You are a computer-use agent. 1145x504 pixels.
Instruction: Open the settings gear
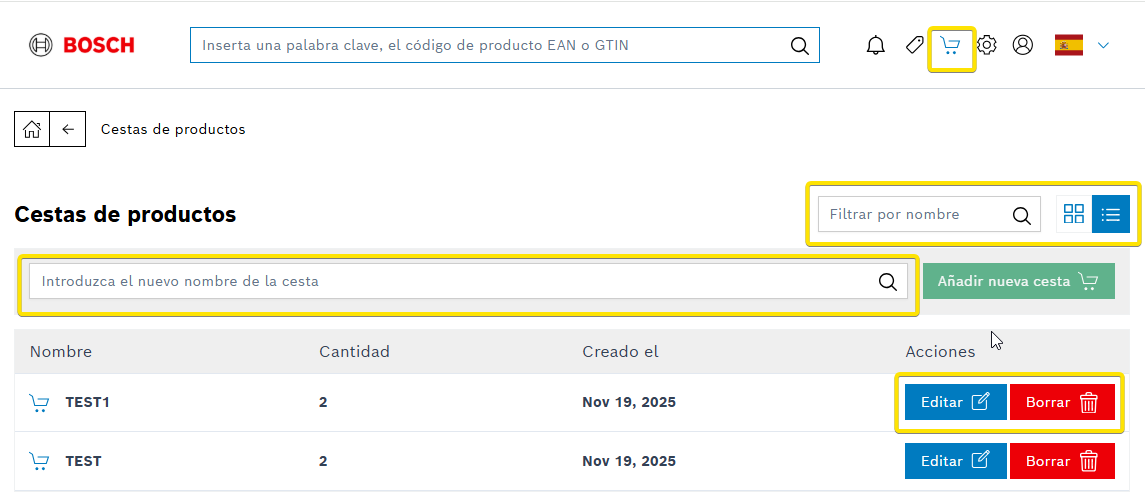987,45
